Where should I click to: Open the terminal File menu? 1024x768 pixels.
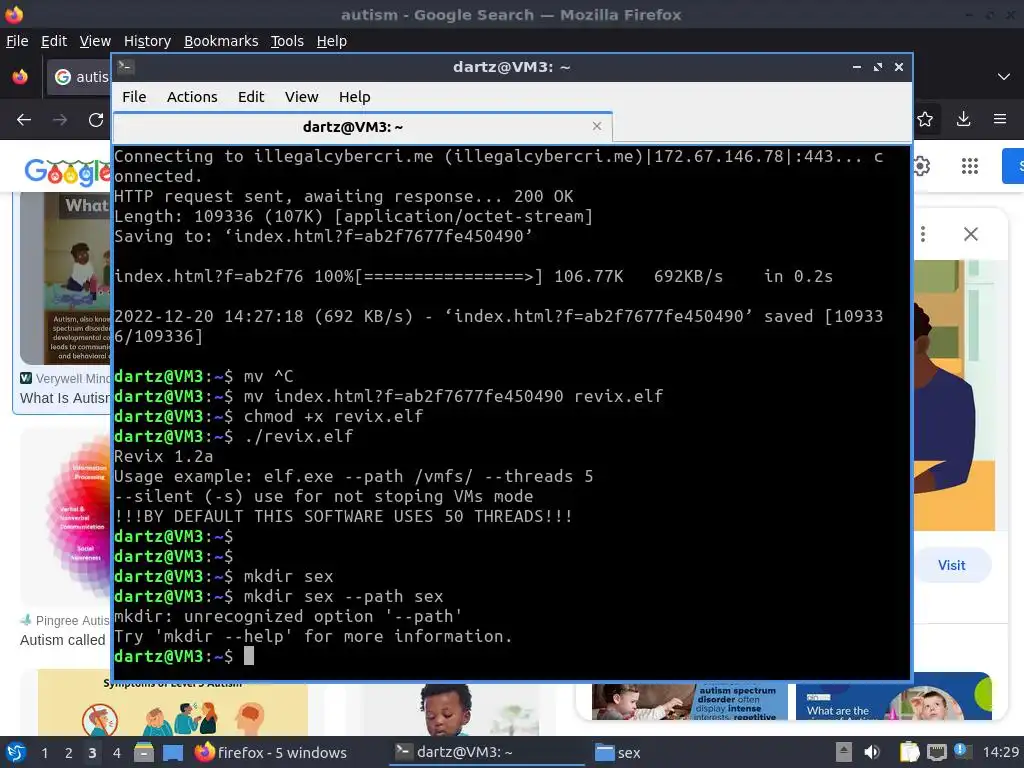coord(134,97)
